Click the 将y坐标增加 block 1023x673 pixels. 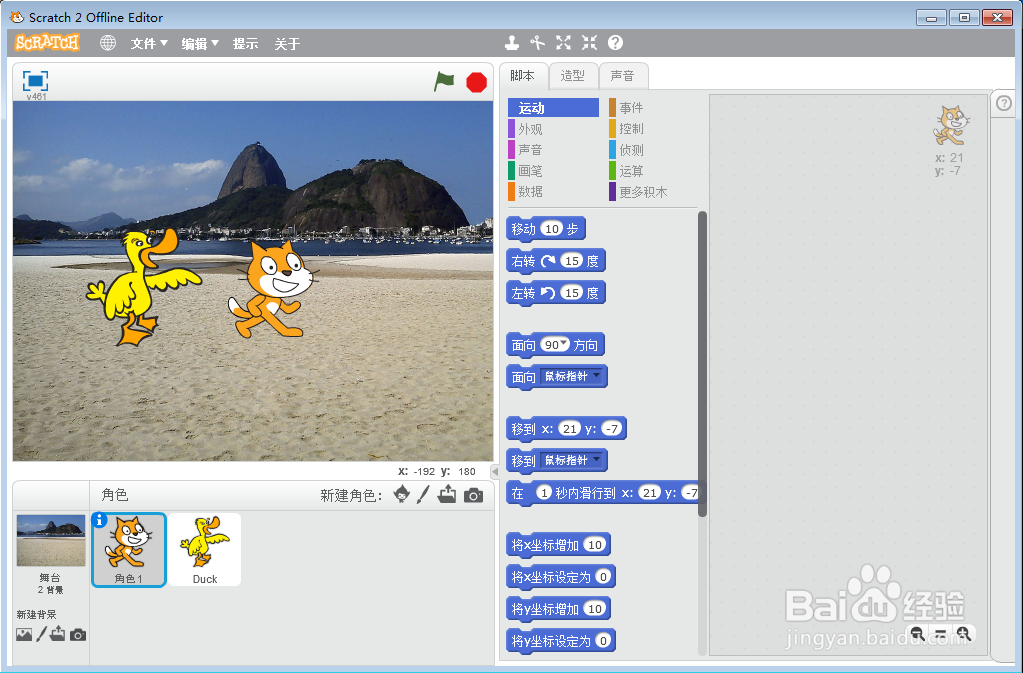(558, 608)
